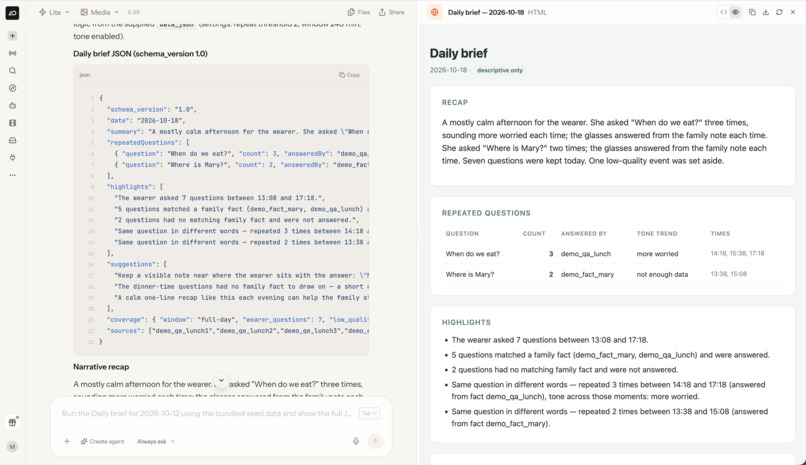Screen dimensions: 806x465
Task: Send the message with the arrow button
Action: (x=376, y=441)
